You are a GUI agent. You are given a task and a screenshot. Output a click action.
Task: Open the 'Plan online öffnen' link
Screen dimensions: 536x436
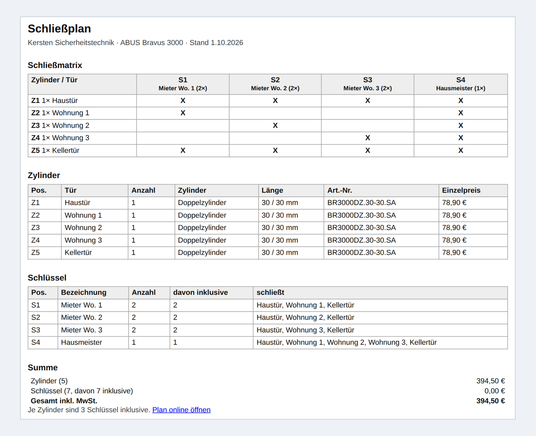(x=181, y=410)
